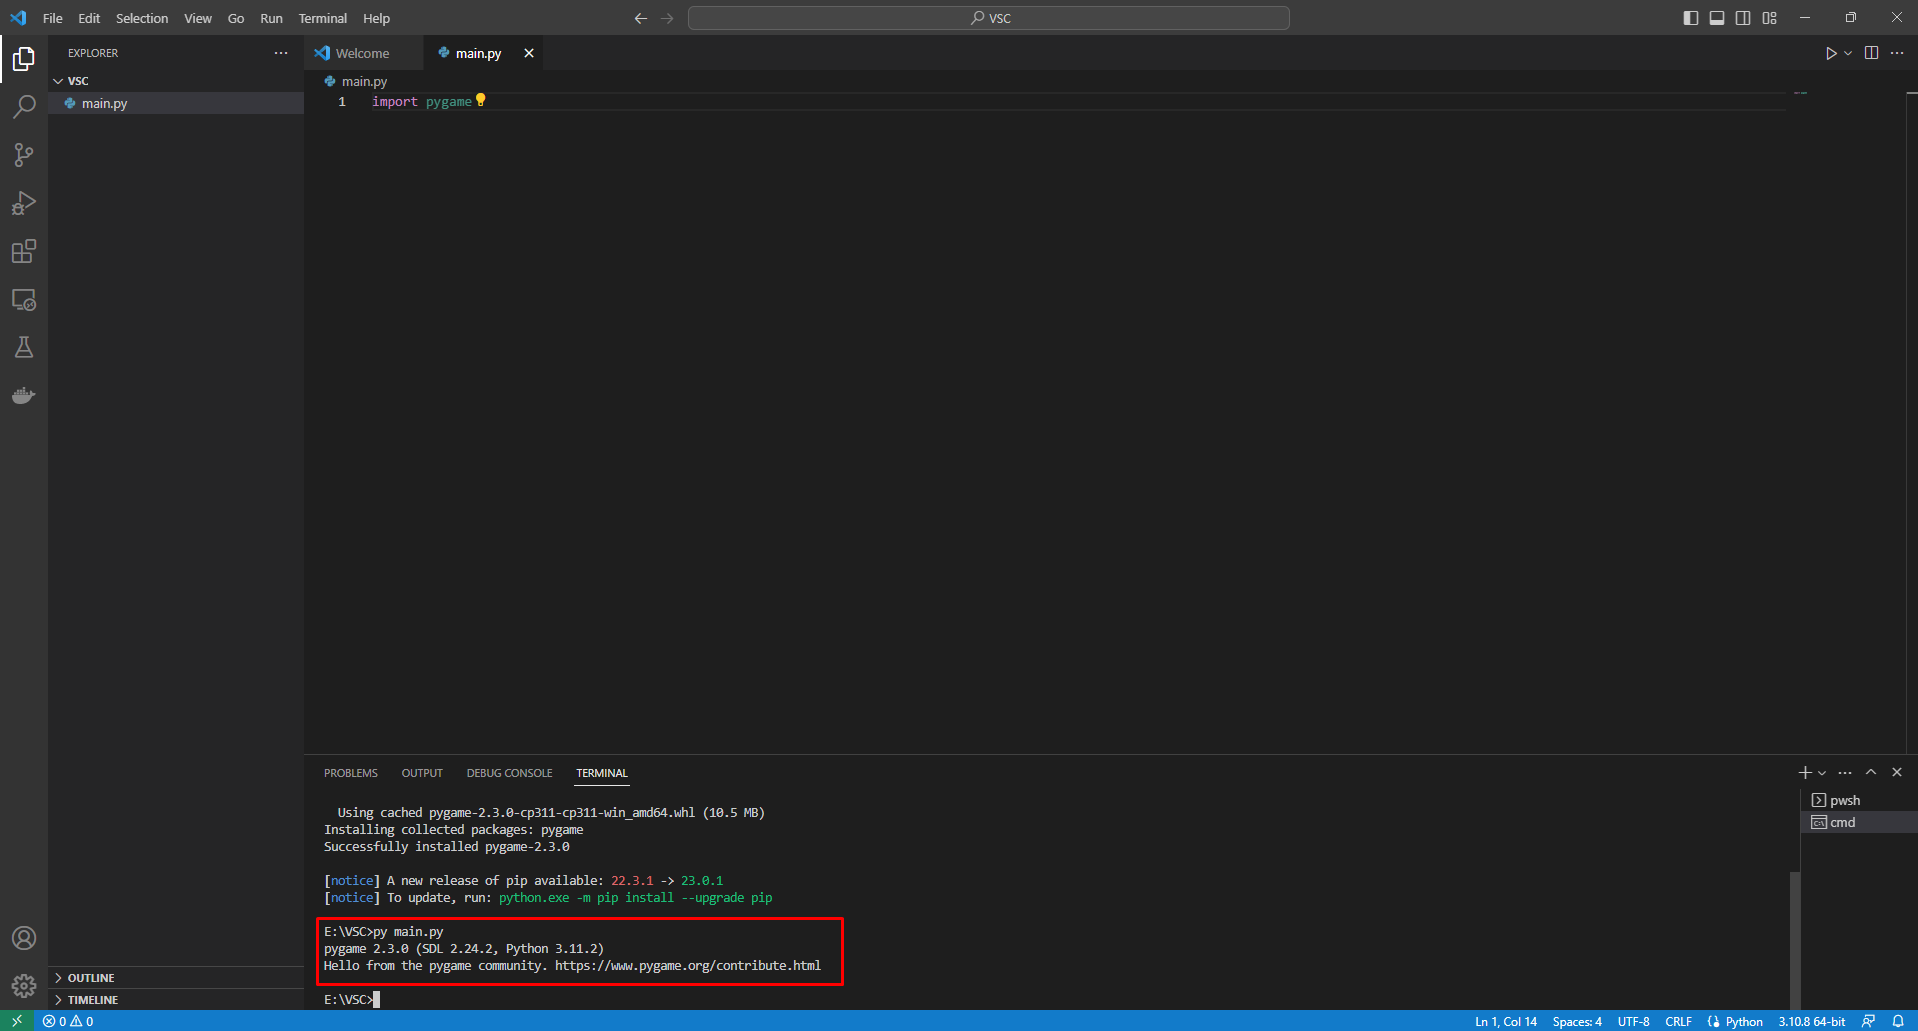Click the feedback icon in status bar

1868,1021
